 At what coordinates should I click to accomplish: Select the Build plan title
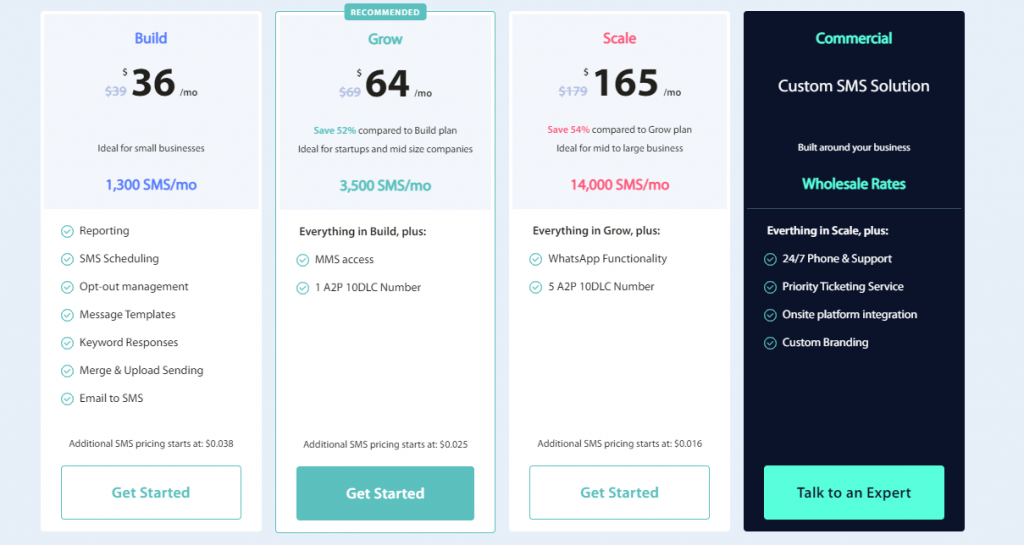151,39
